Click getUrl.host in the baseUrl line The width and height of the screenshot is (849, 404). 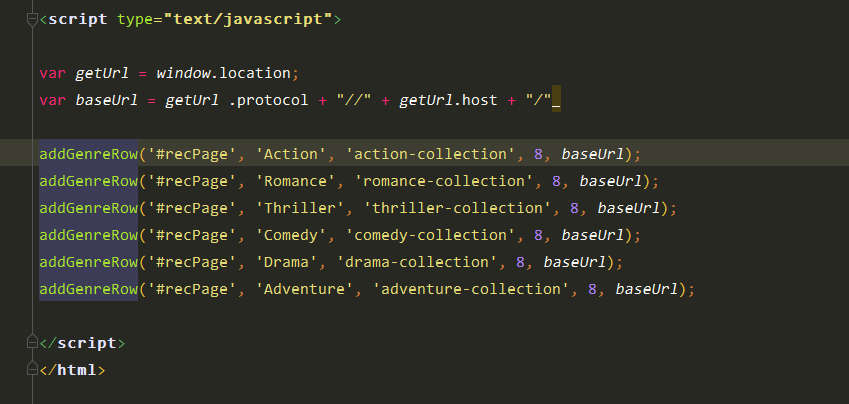point(448,100)
